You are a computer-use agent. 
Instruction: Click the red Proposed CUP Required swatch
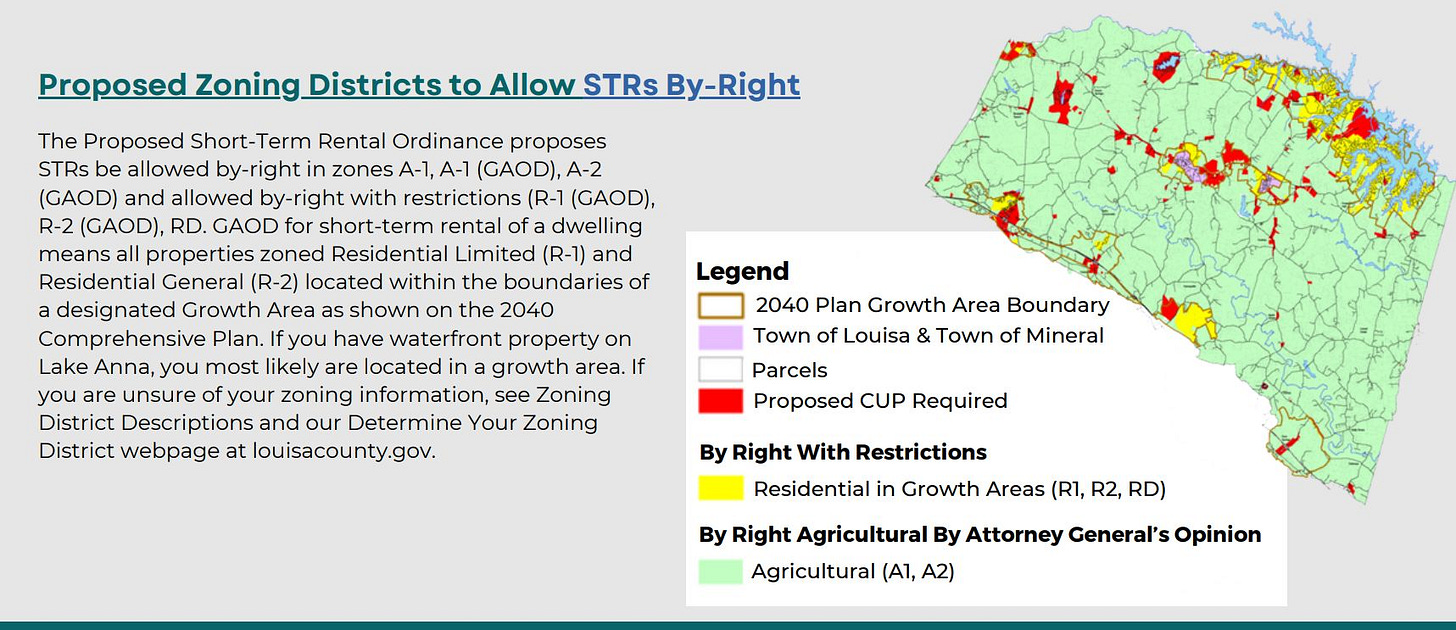tap(720, 401)
